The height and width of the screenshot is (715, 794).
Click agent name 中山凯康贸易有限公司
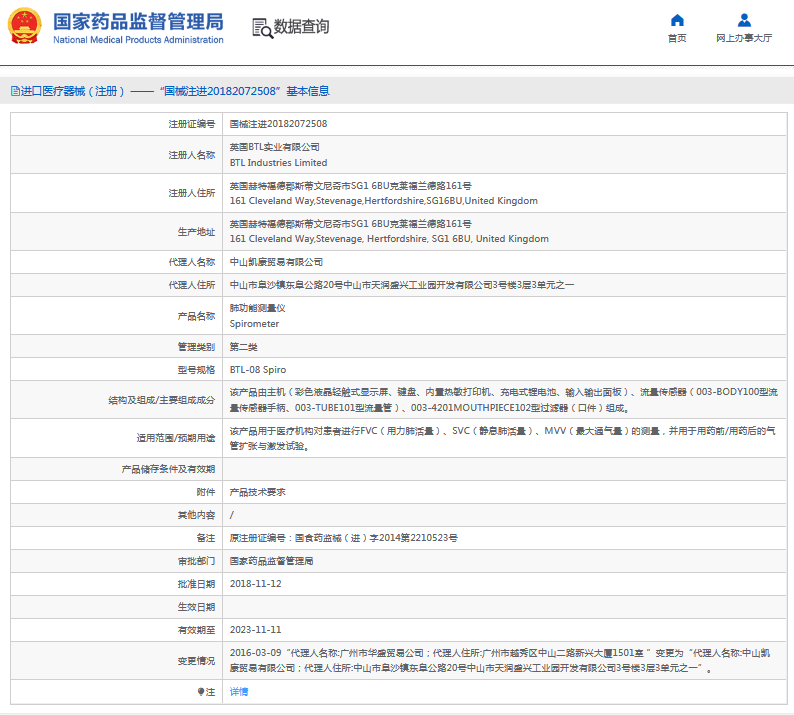coord(276,262)
